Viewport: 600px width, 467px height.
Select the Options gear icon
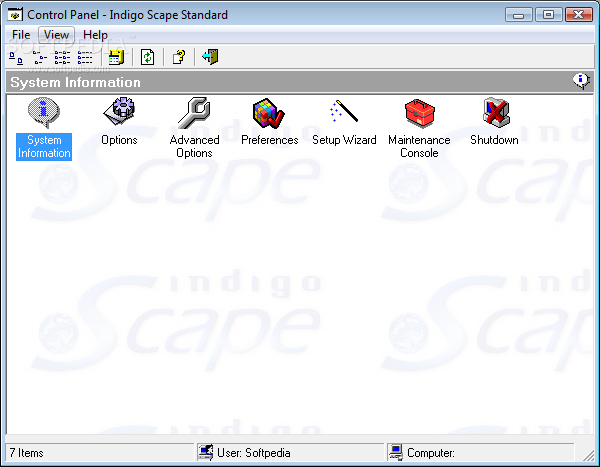coord(119,111)
